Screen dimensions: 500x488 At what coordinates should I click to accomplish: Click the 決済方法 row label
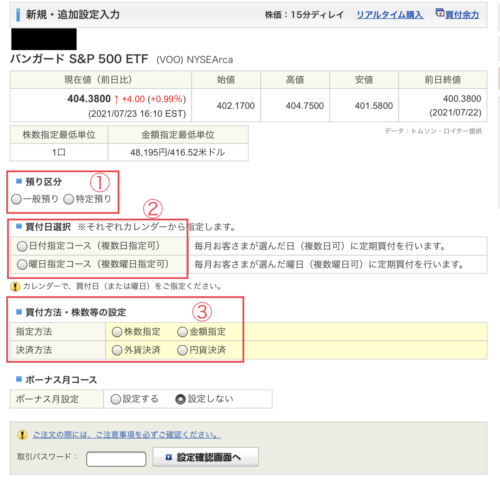[34, 350]
